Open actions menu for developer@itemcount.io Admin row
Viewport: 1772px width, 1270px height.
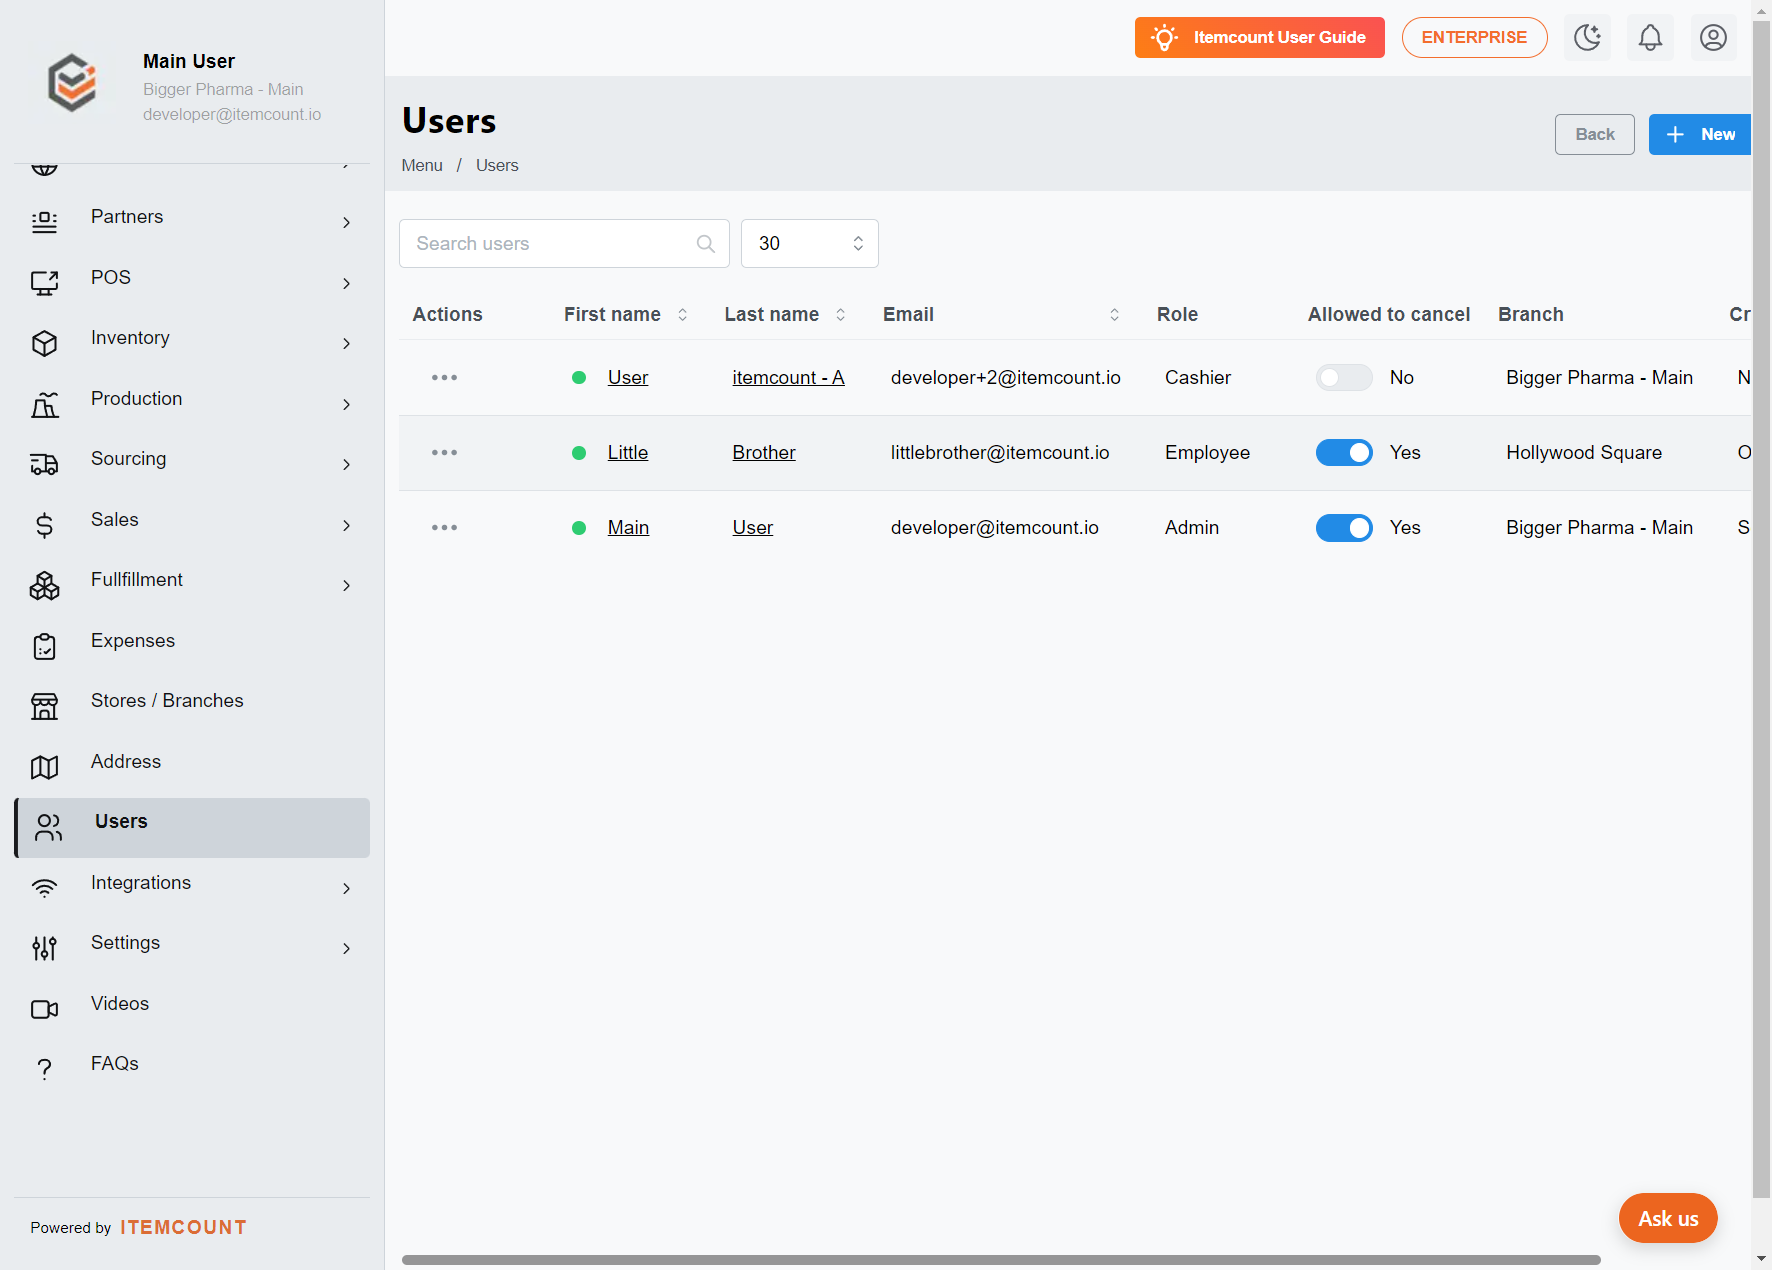pyautogui.click(x=444, y=527)
